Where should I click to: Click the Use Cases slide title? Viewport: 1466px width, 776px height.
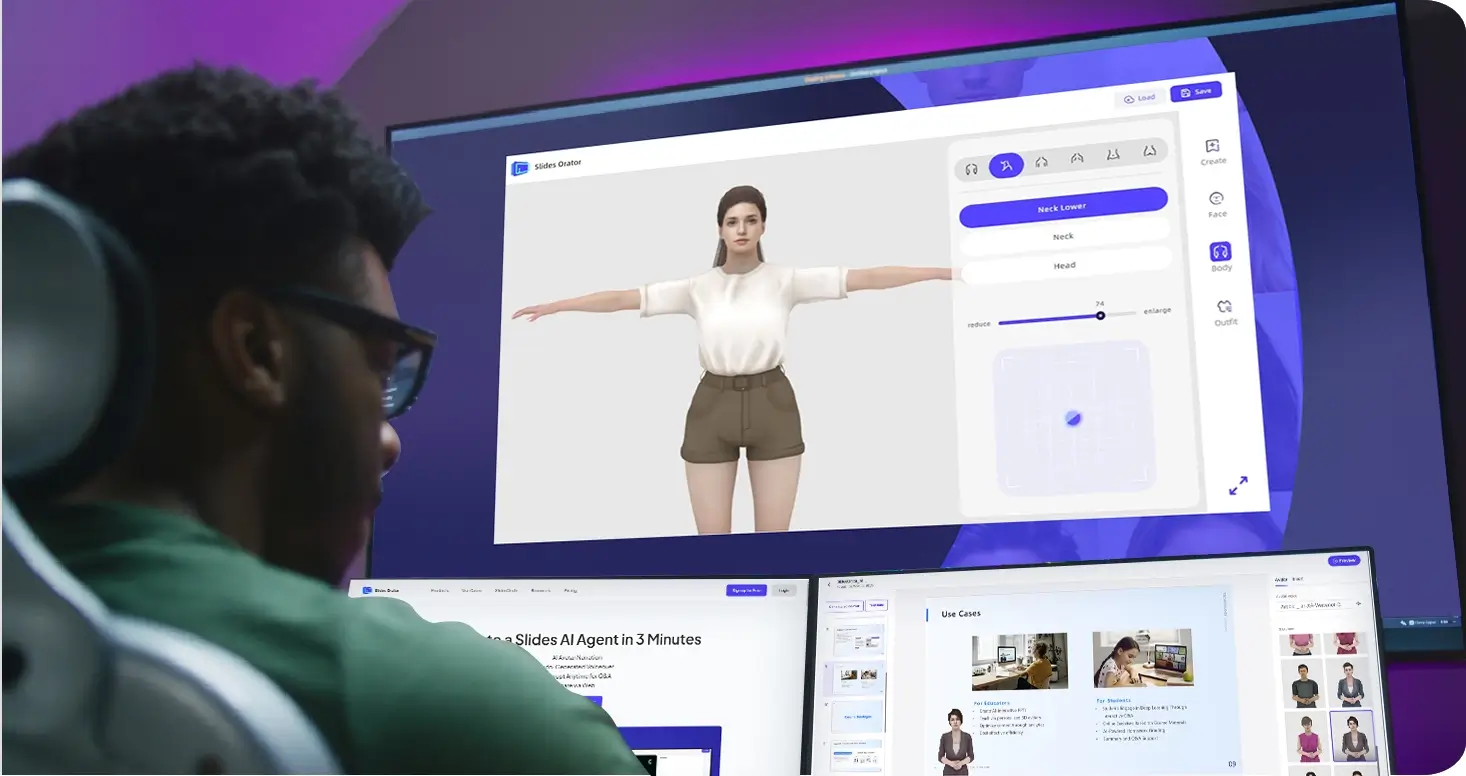[961, 614]
